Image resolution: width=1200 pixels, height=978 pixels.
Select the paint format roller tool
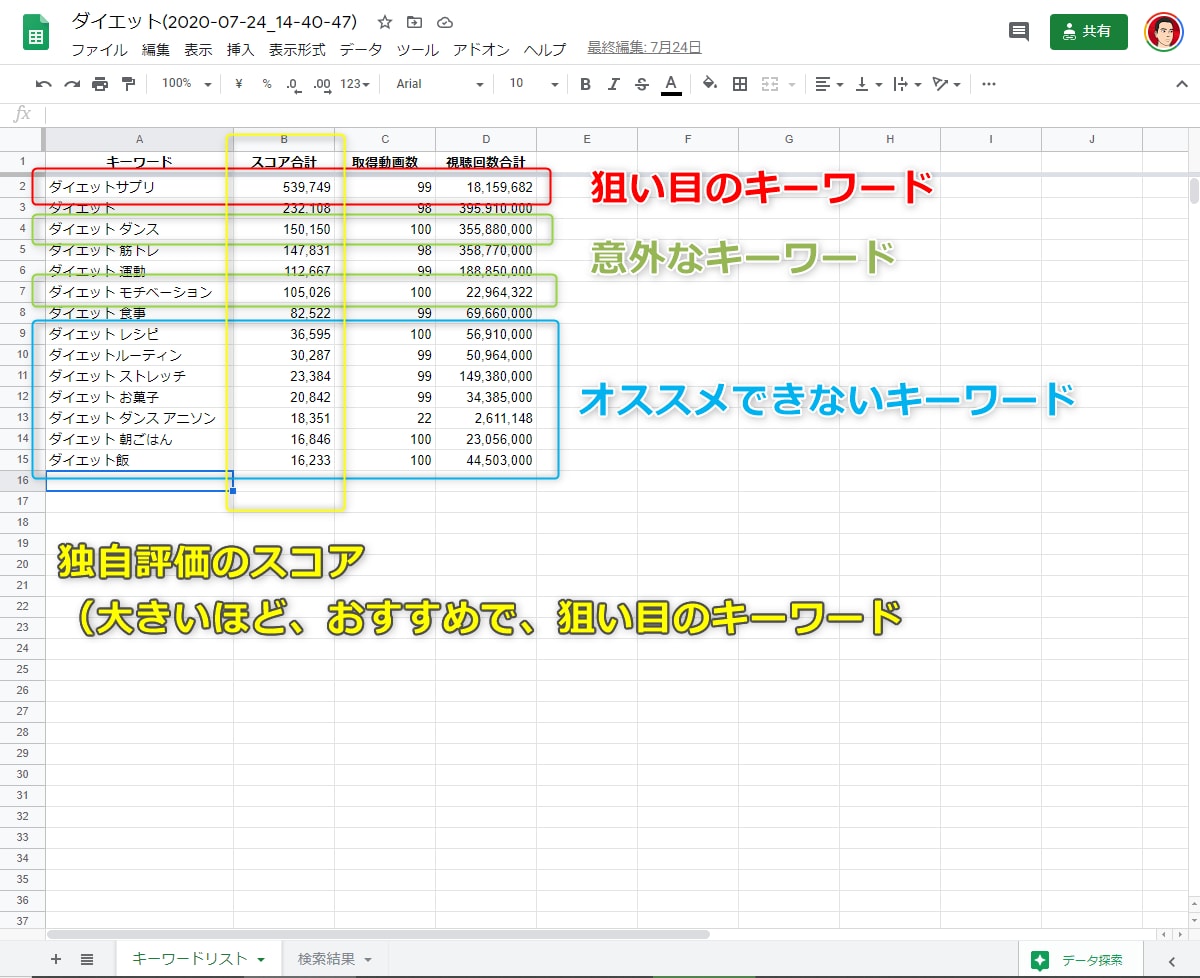coord(128,84)
